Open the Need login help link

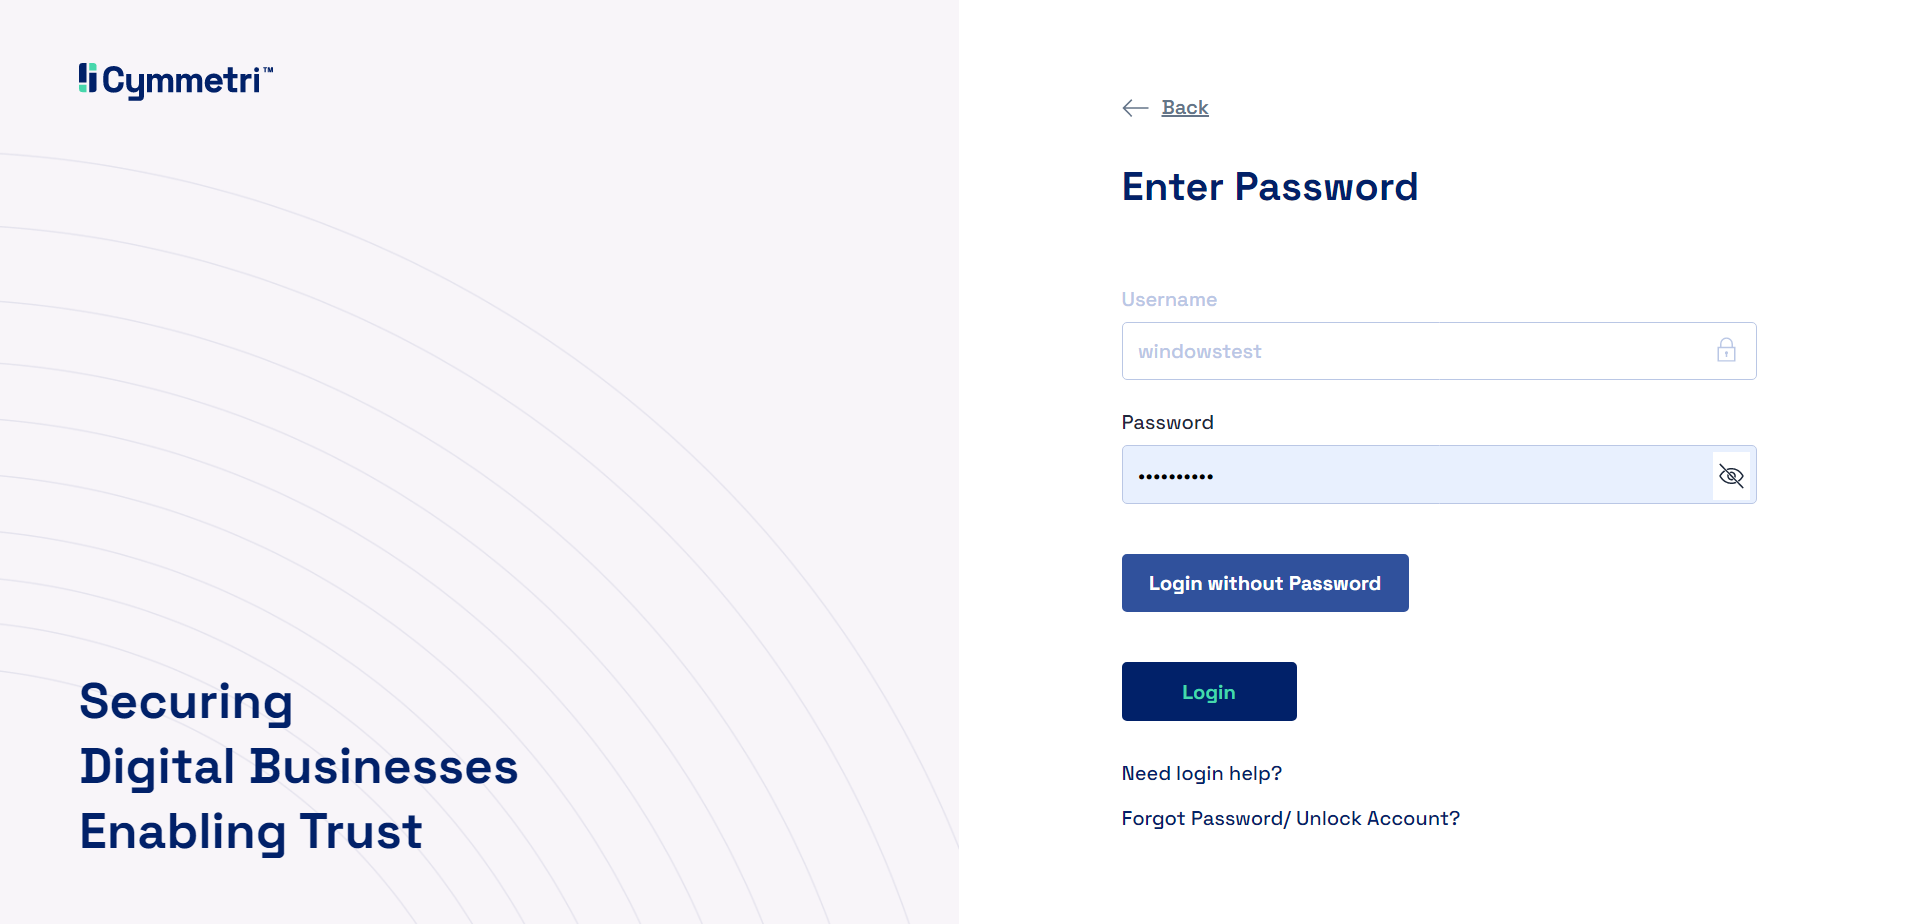pyautogui.click(x=1201, y=774)
